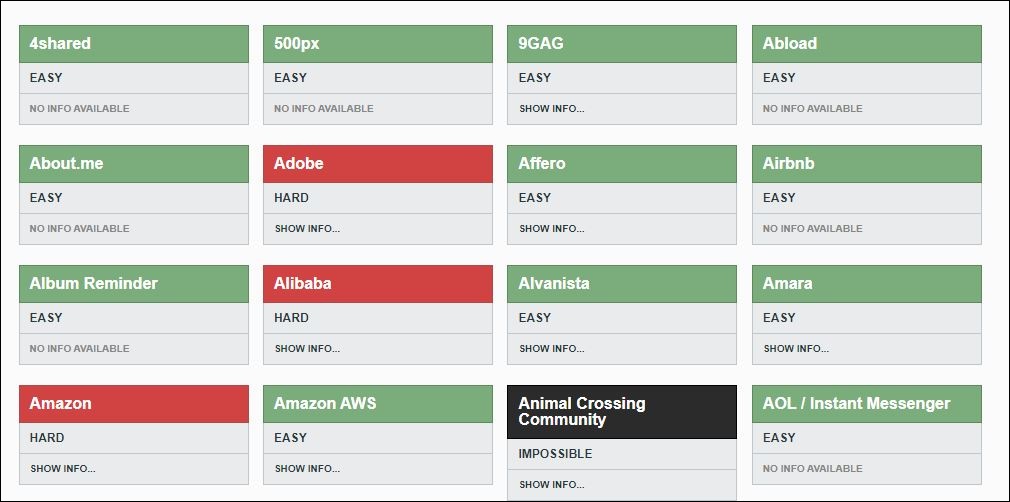Open the red Adobe header link
This screenshot has width=1010, height=502.
pyautogui.click(x=299, y=164)
